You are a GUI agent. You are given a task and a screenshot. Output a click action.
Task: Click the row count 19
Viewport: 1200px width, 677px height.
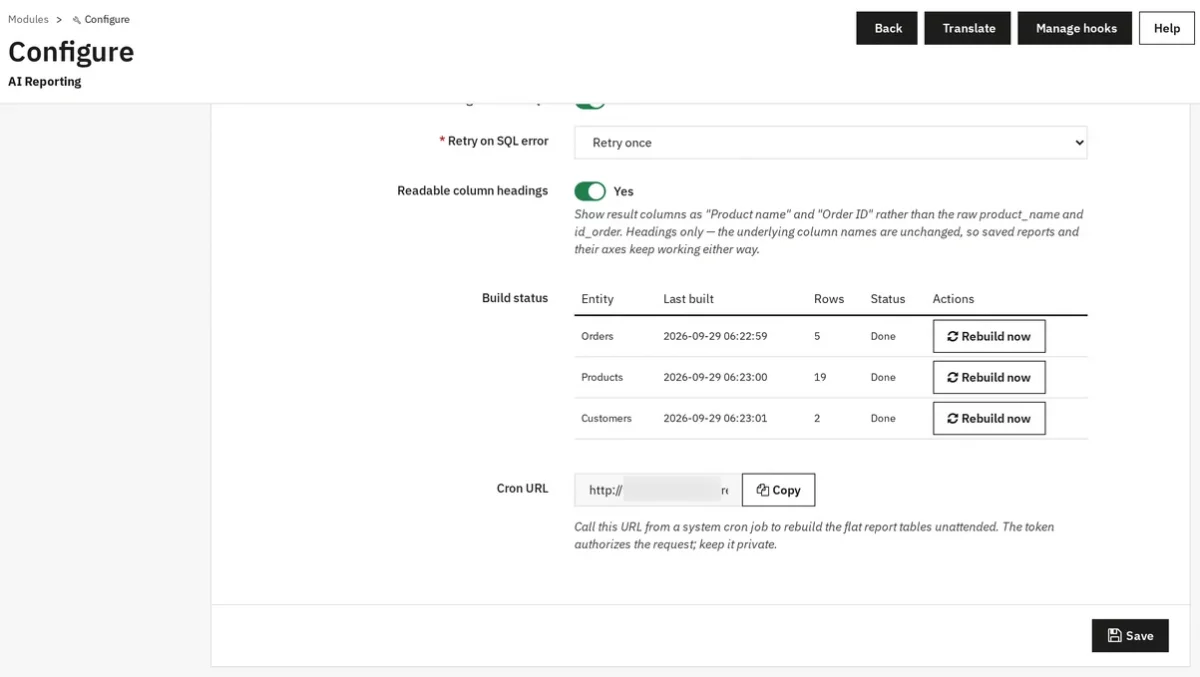819,377
